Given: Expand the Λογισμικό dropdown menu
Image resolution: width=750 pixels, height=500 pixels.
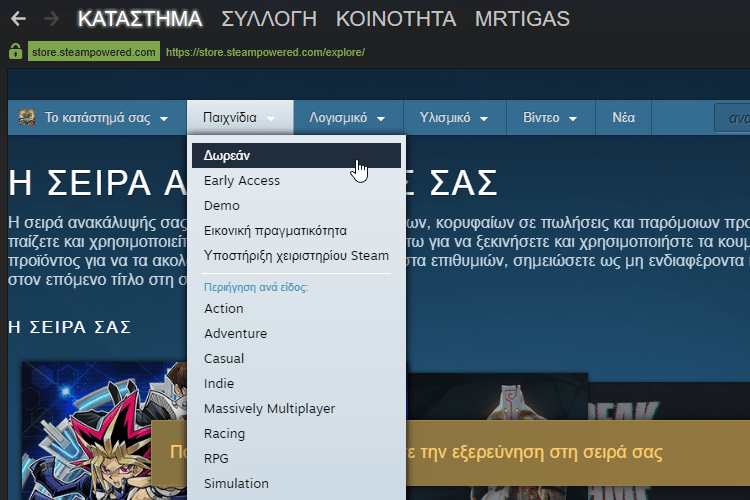Looking at the screenshot, I should [x=348, y=118].
